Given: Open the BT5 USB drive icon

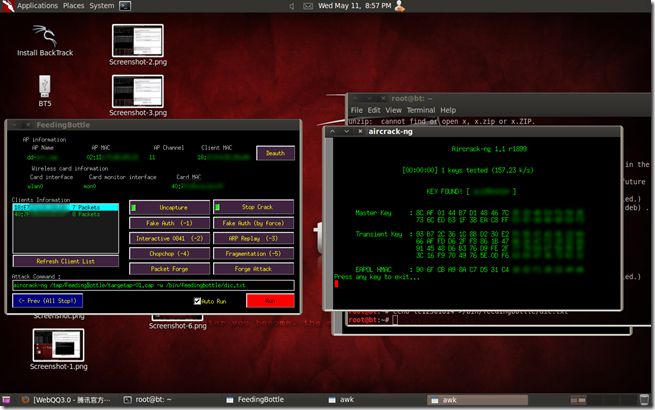Looking at the screenshot, I should [x=45, y=91].
